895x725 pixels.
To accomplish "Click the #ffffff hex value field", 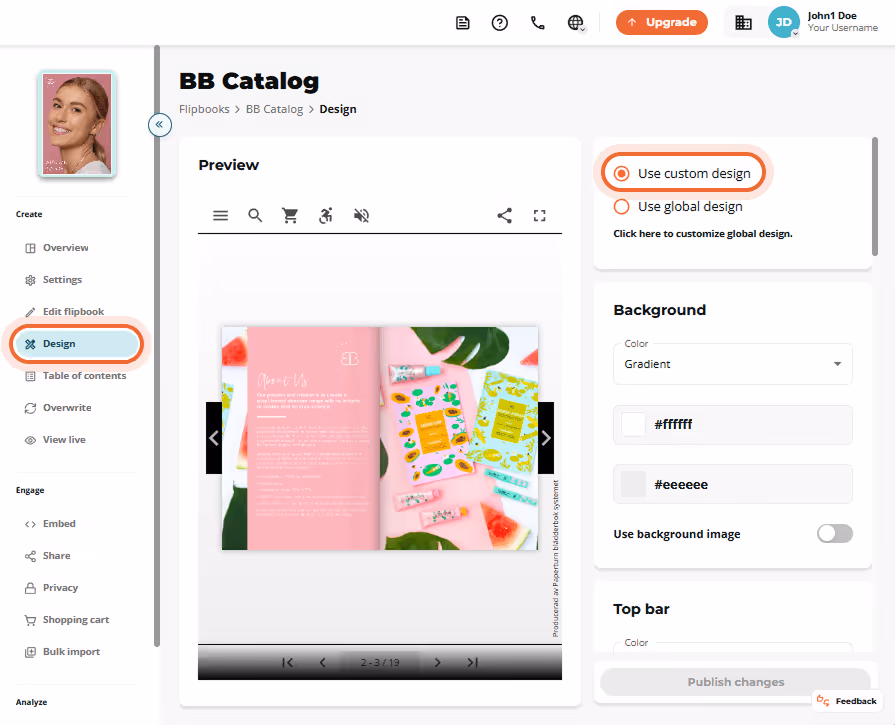I will pyautogui.click(x=733, y=425).
